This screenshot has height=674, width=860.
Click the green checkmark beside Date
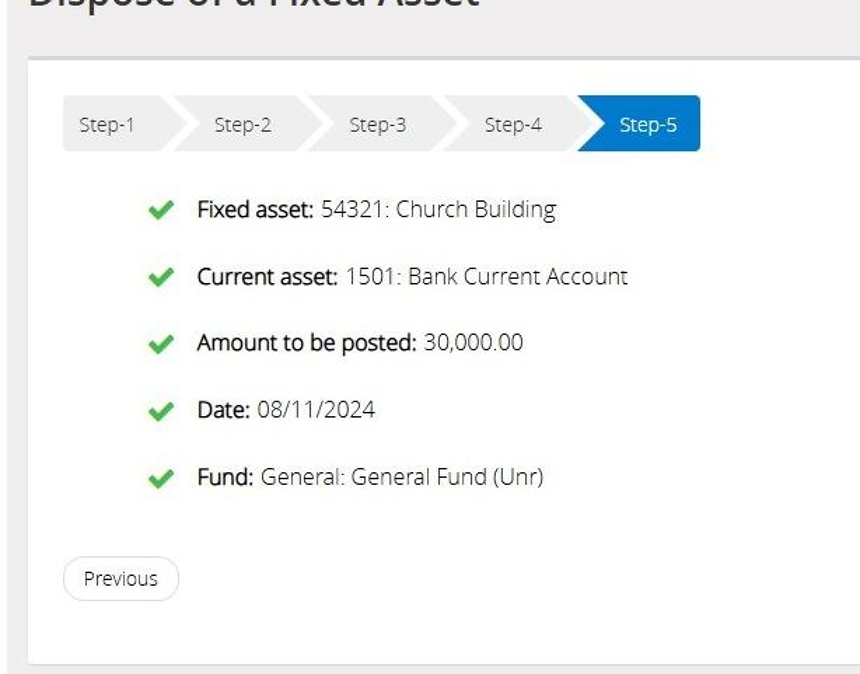point(160,411)
